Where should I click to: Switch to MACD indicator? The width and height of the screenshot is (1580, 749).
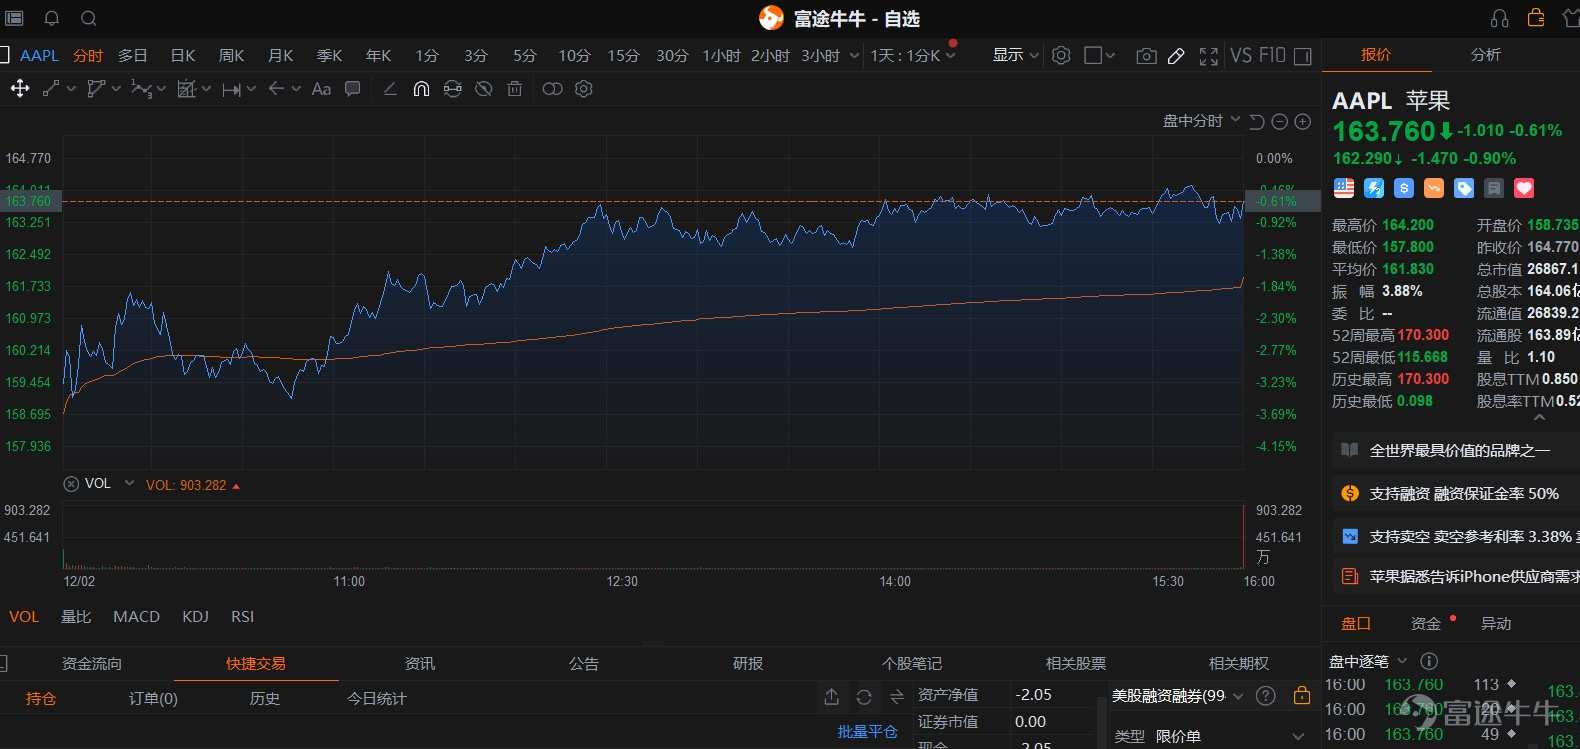click(x=137, y=617)
